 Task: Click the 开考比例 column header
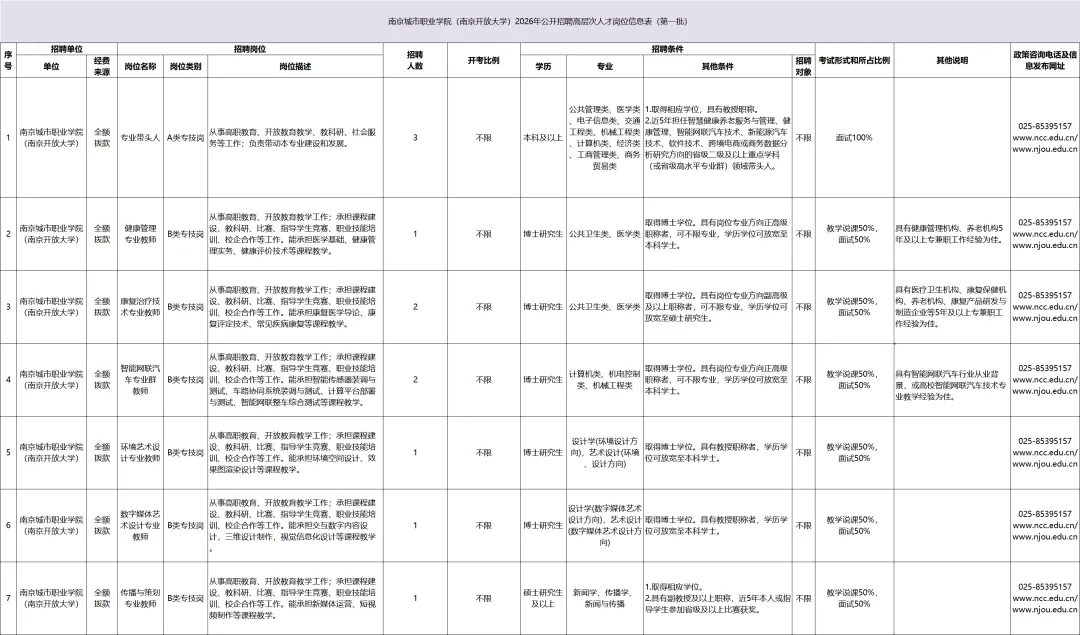coord(484,60)
